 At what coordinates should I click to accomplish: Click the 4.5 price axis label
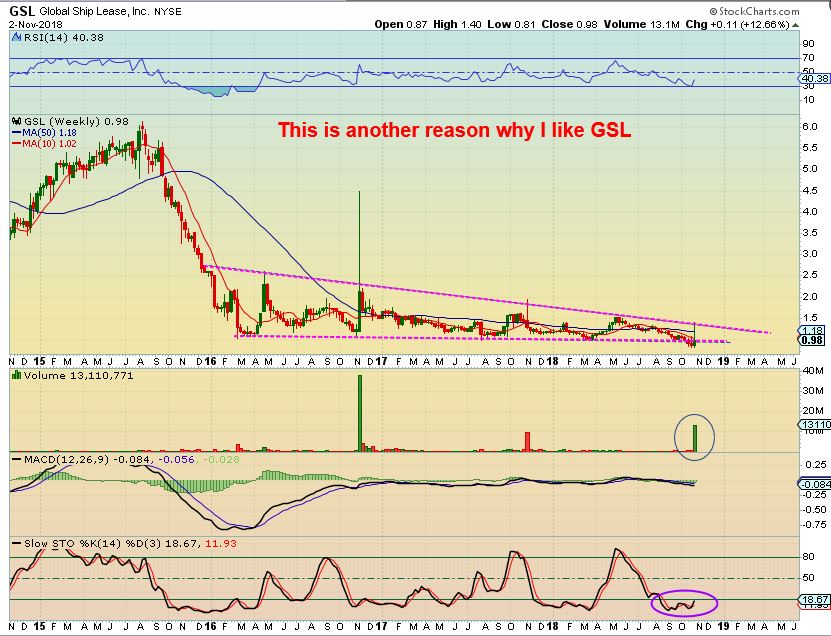tap(810, 190)
